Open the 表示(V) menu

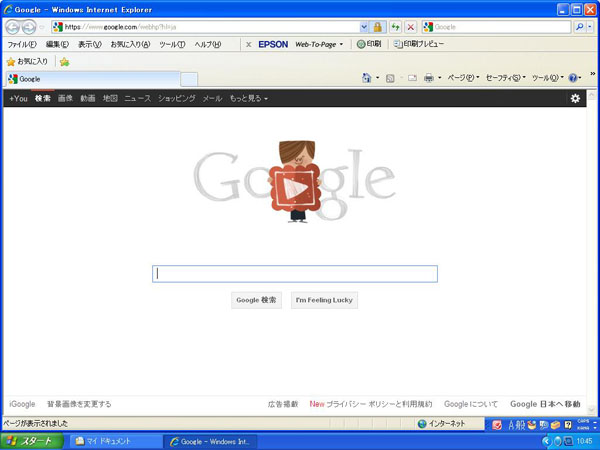coord(90,44)
